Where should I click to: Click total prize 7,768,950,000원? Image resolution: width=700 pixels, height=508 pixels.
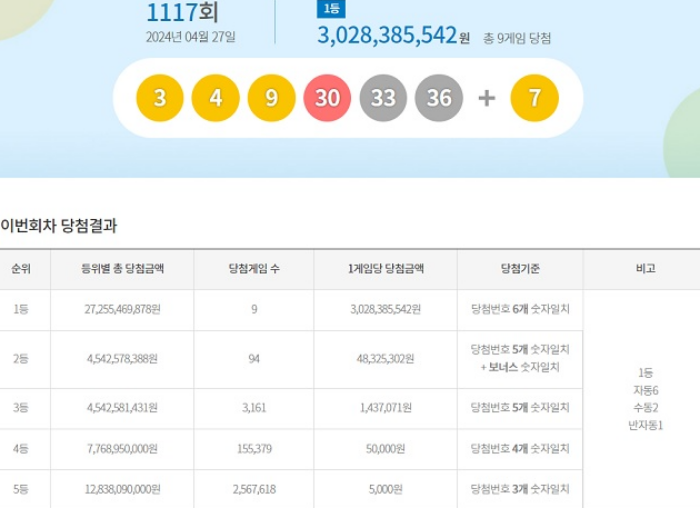point(122,449)
